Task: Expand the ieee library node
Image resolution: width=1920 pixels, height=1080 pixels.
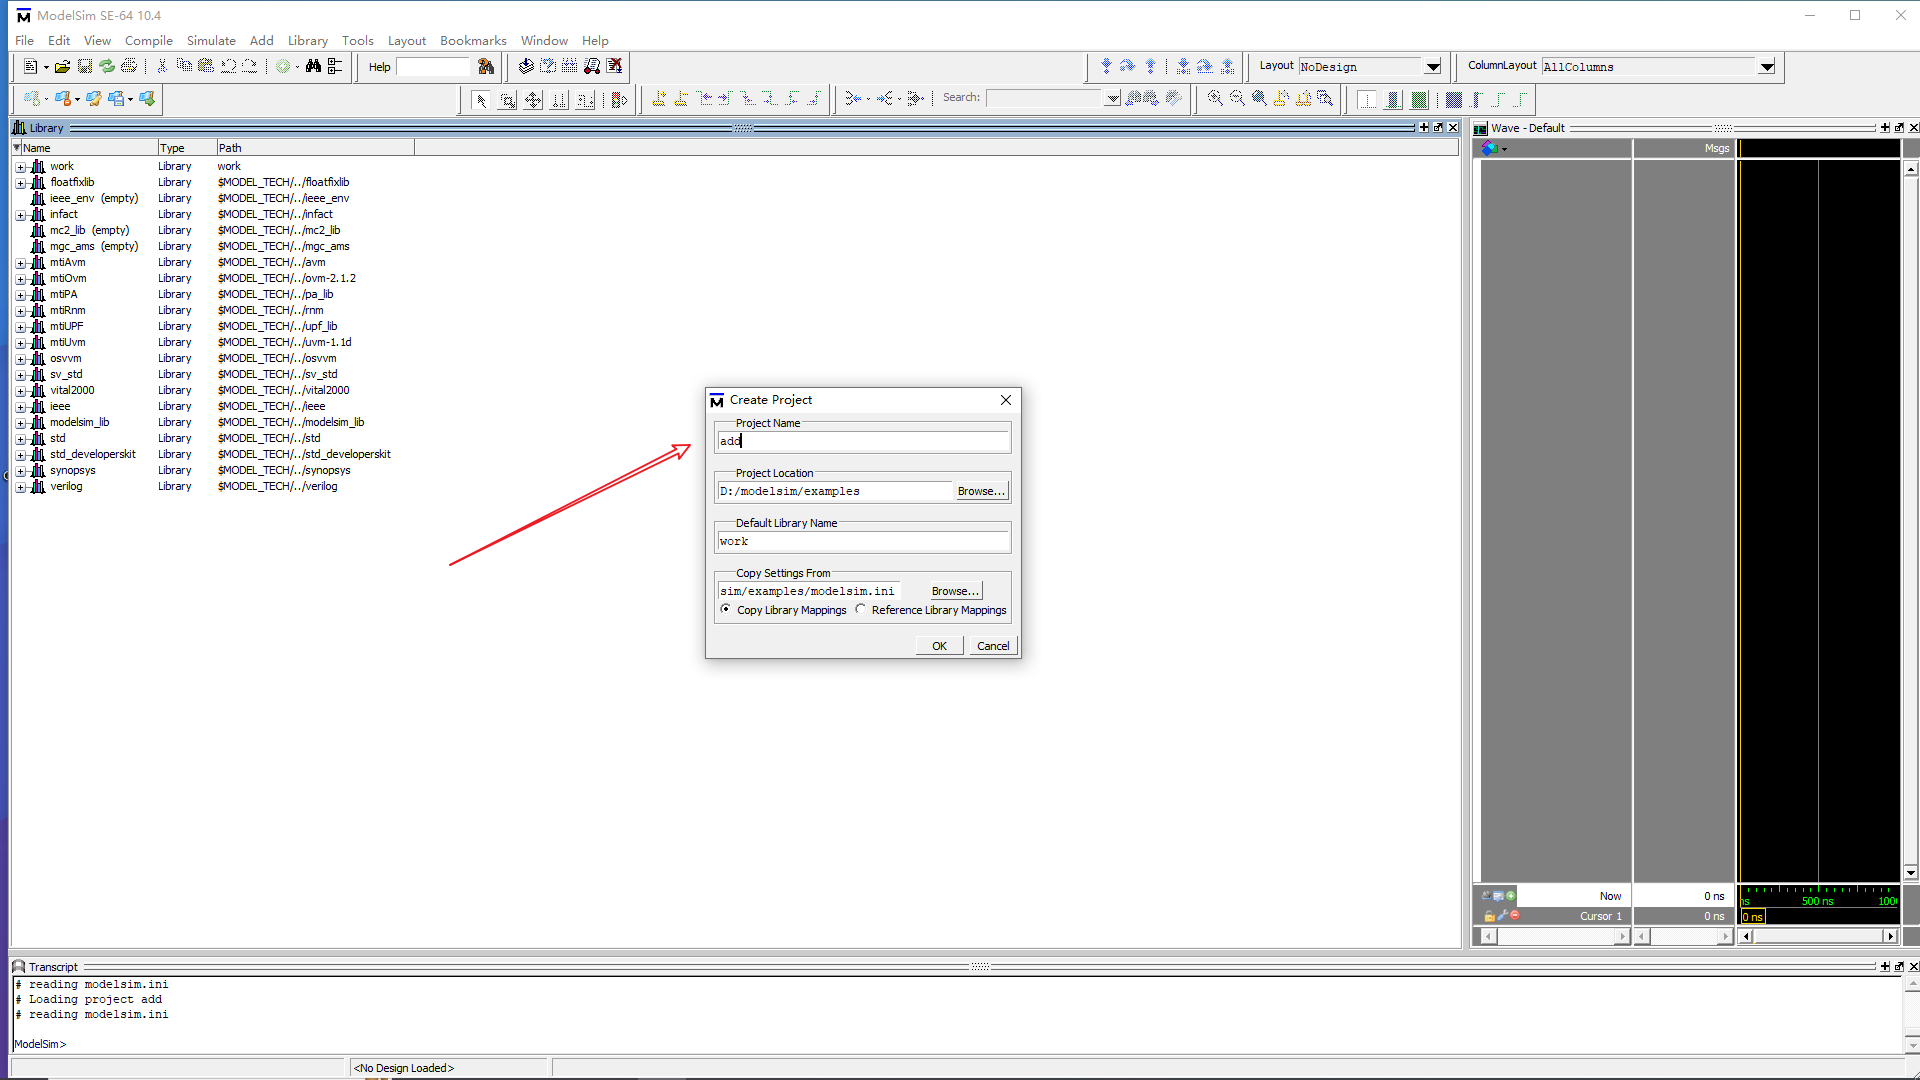Action: pyautogui.click(x=20, y=407)
